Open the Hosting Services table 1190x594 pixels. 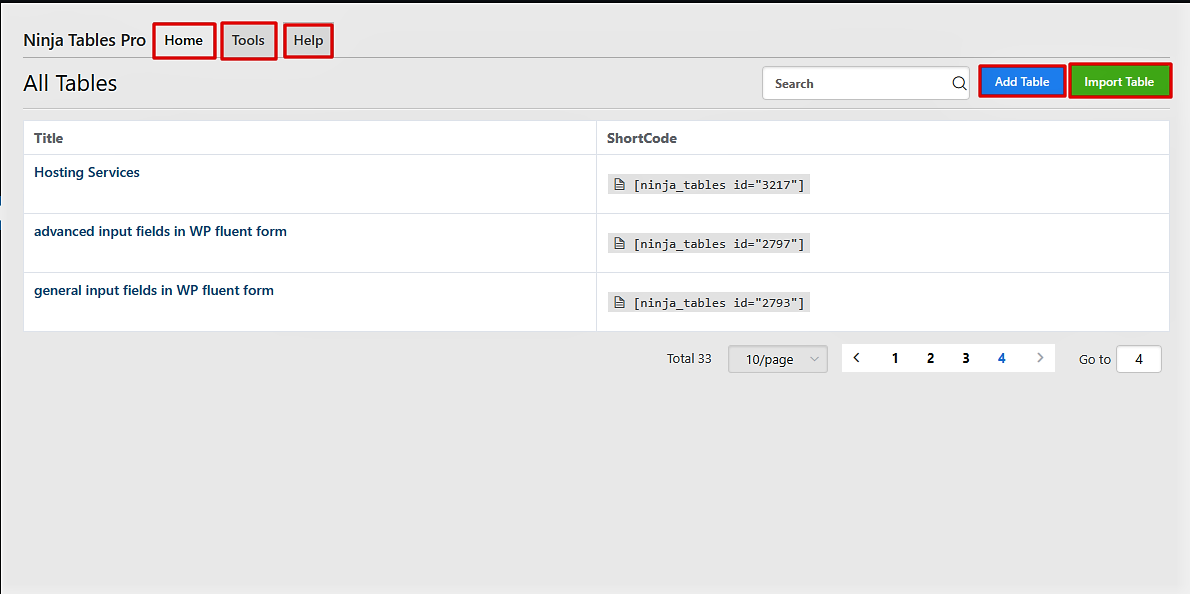[x=87, y=172]
